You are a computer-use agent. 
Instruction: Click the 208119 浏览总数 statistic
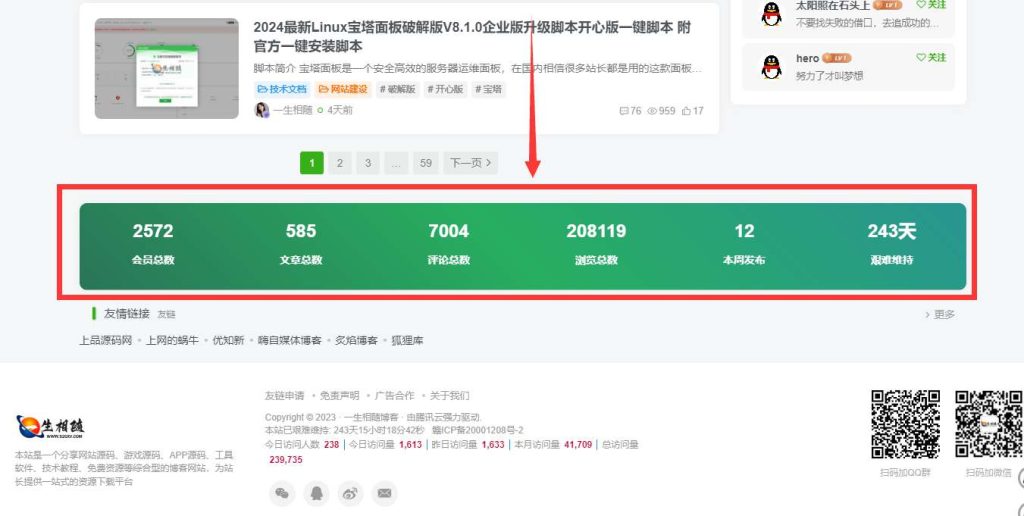coord(596,244)
